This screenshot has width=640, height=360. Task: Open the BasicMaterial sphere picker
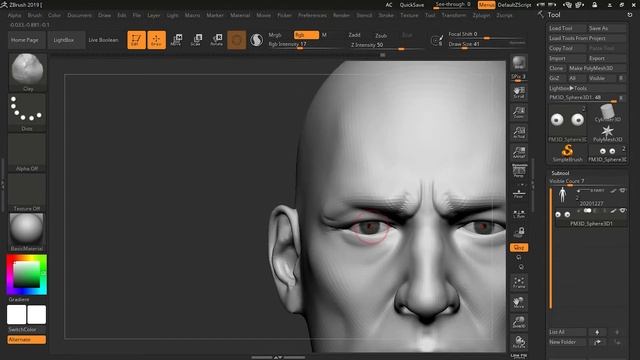pos(27,232)
